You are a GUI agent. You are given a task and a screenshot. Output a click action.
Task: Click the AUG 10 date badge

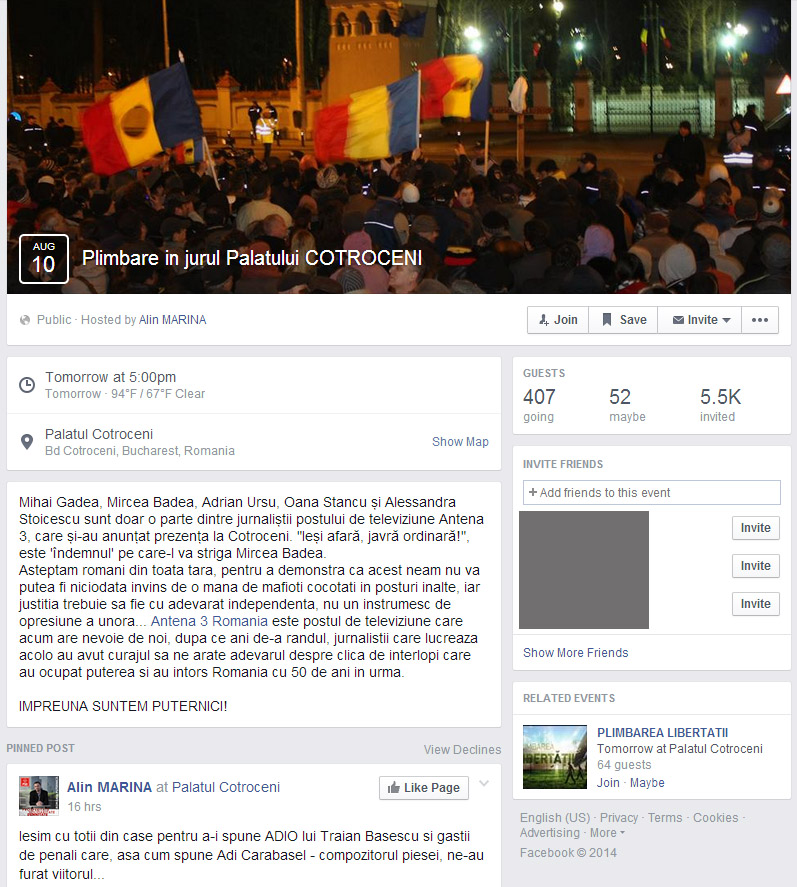coord(44,259)
